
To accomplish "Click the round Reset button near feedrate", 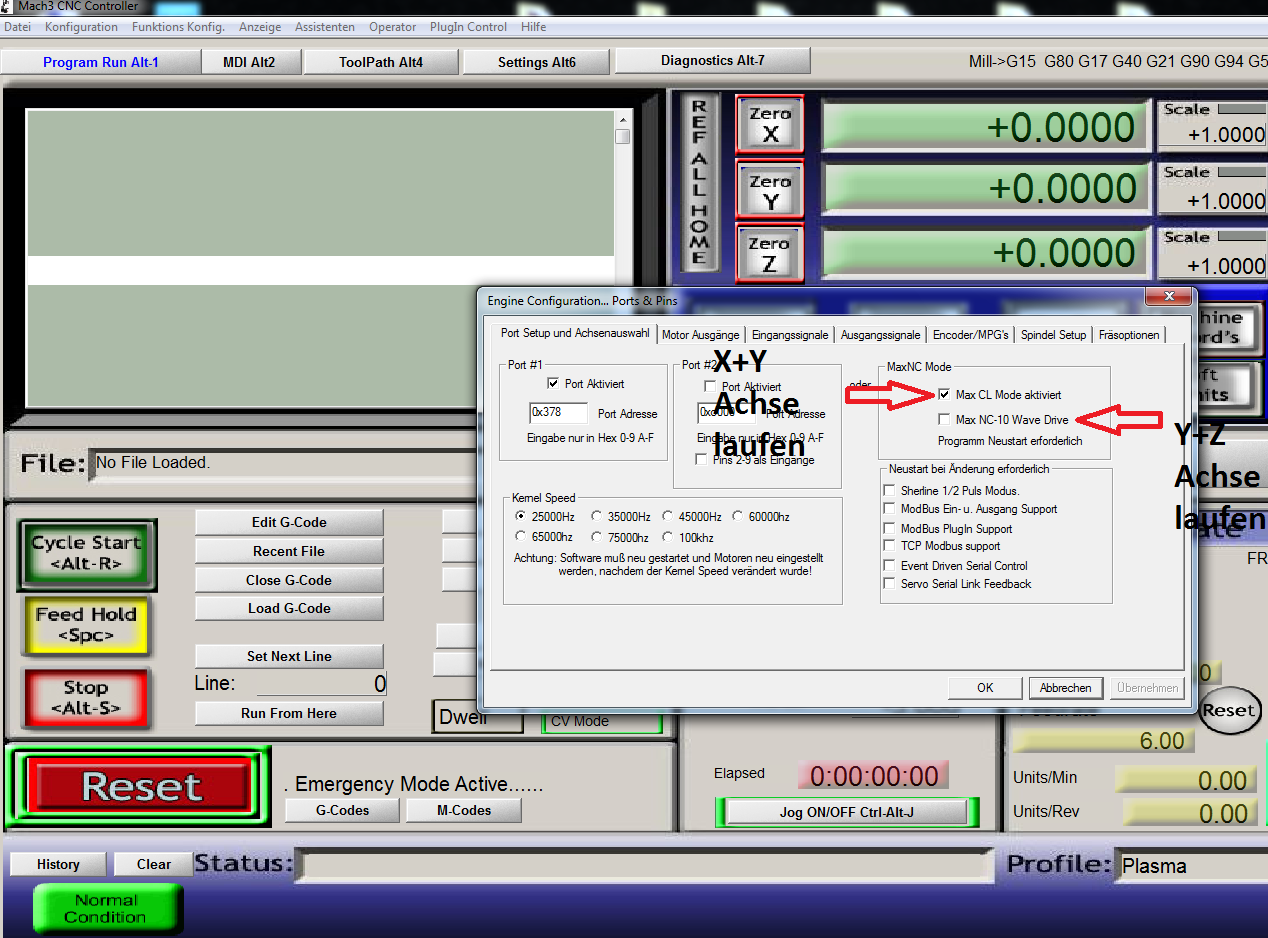I will [1229, 710].
